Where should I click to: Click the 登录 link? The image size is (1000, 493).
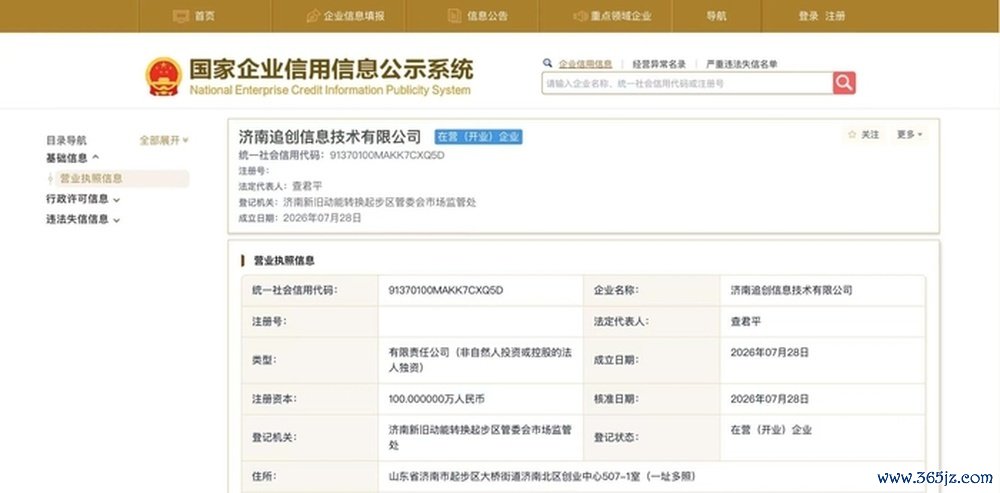[809, 16]
